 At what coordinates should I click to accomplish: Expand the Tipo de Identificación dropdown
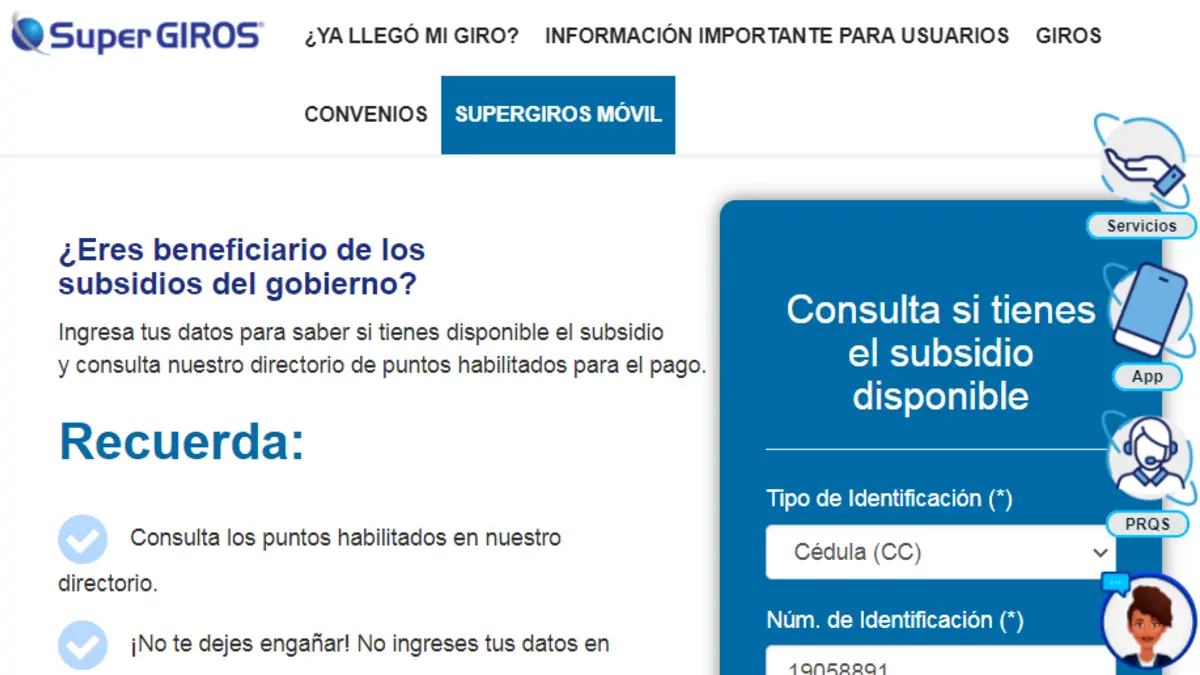tap(938, 552)
